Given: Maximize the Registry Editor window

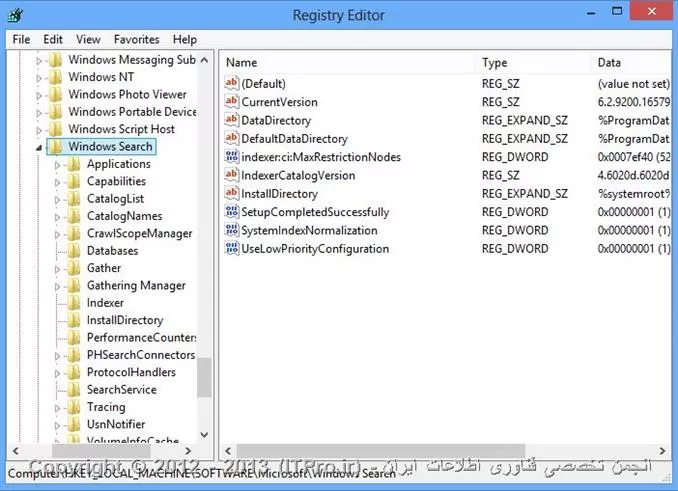Looking at the screenshot, I should point(617,11).
